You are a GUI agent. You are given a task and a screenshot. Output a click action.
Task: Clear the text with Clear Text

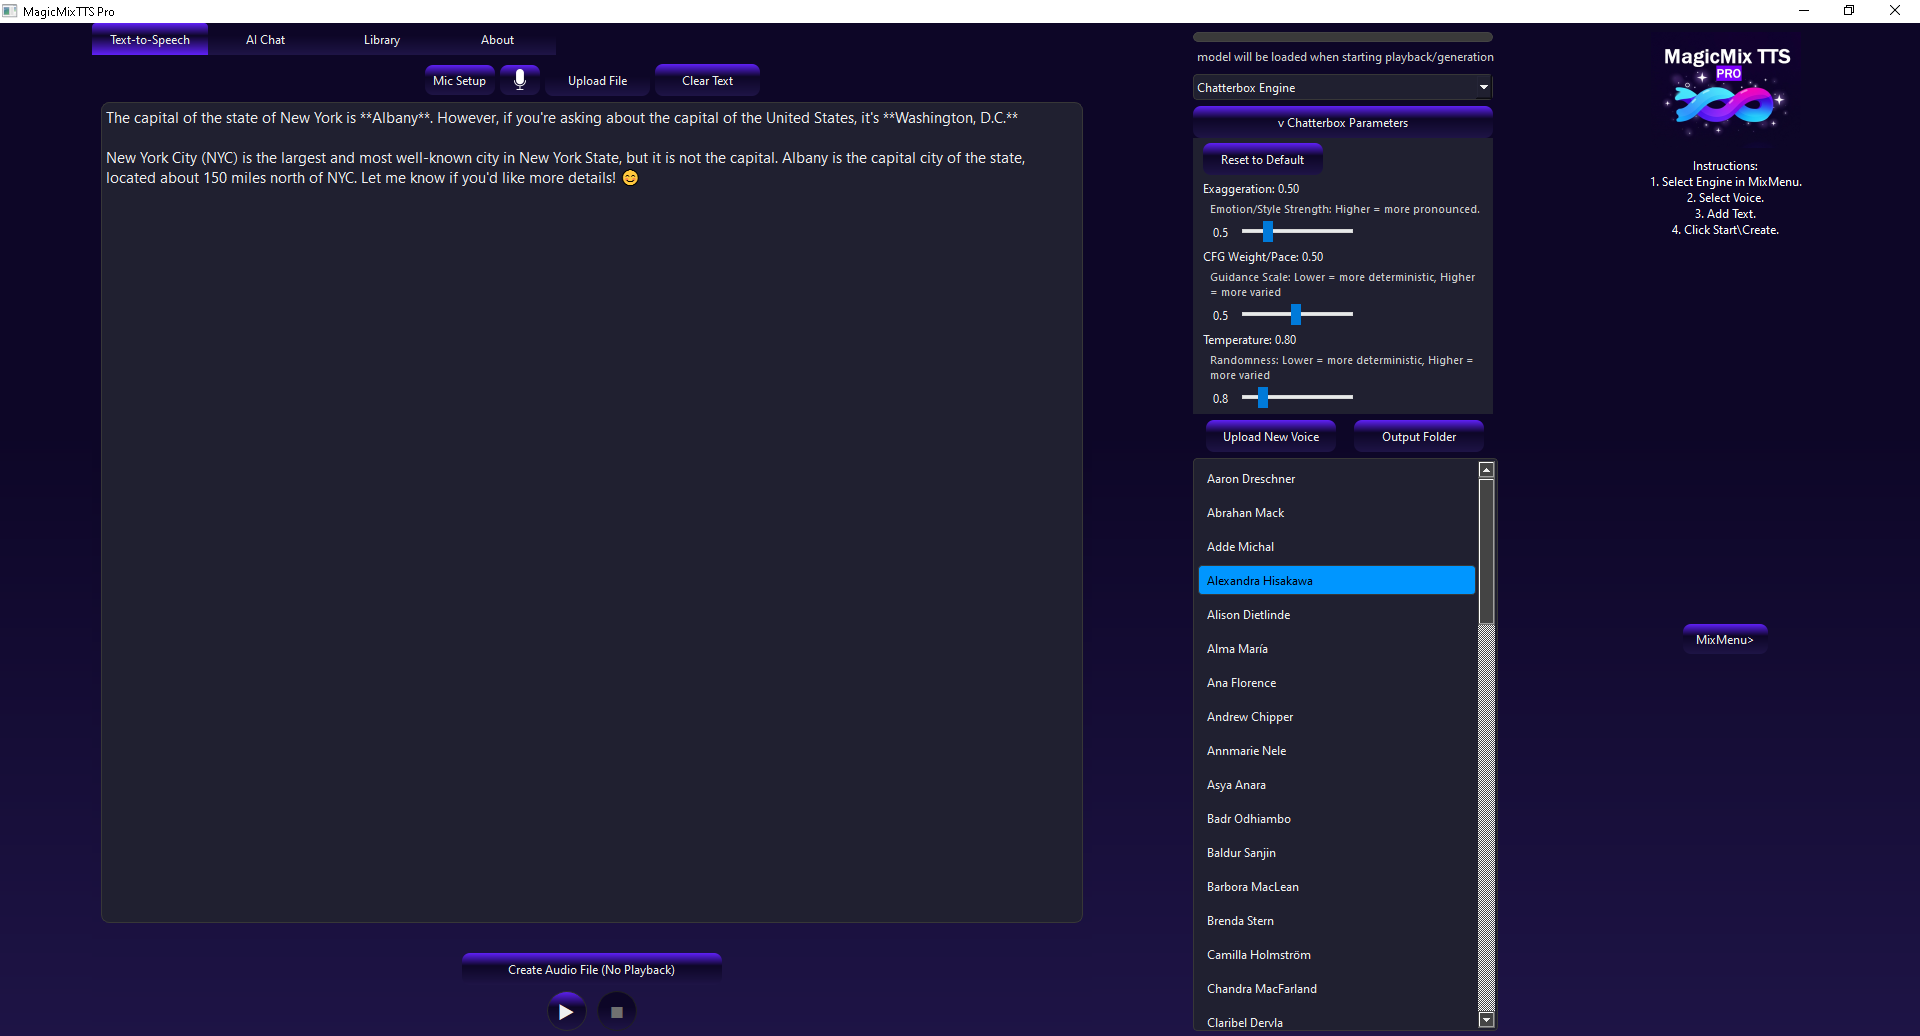point(708,80)
